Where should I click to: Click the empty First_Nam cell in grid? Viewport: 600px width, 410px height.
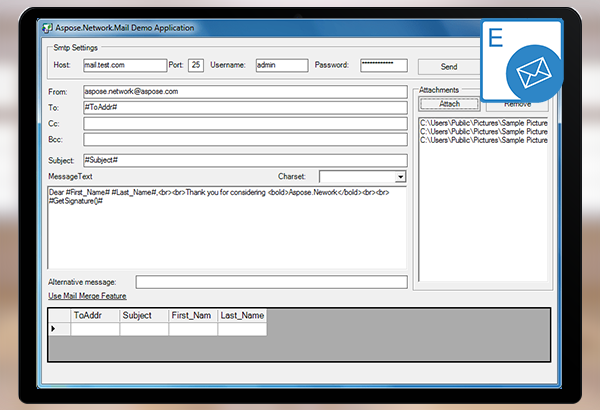[x=193, y=329]
